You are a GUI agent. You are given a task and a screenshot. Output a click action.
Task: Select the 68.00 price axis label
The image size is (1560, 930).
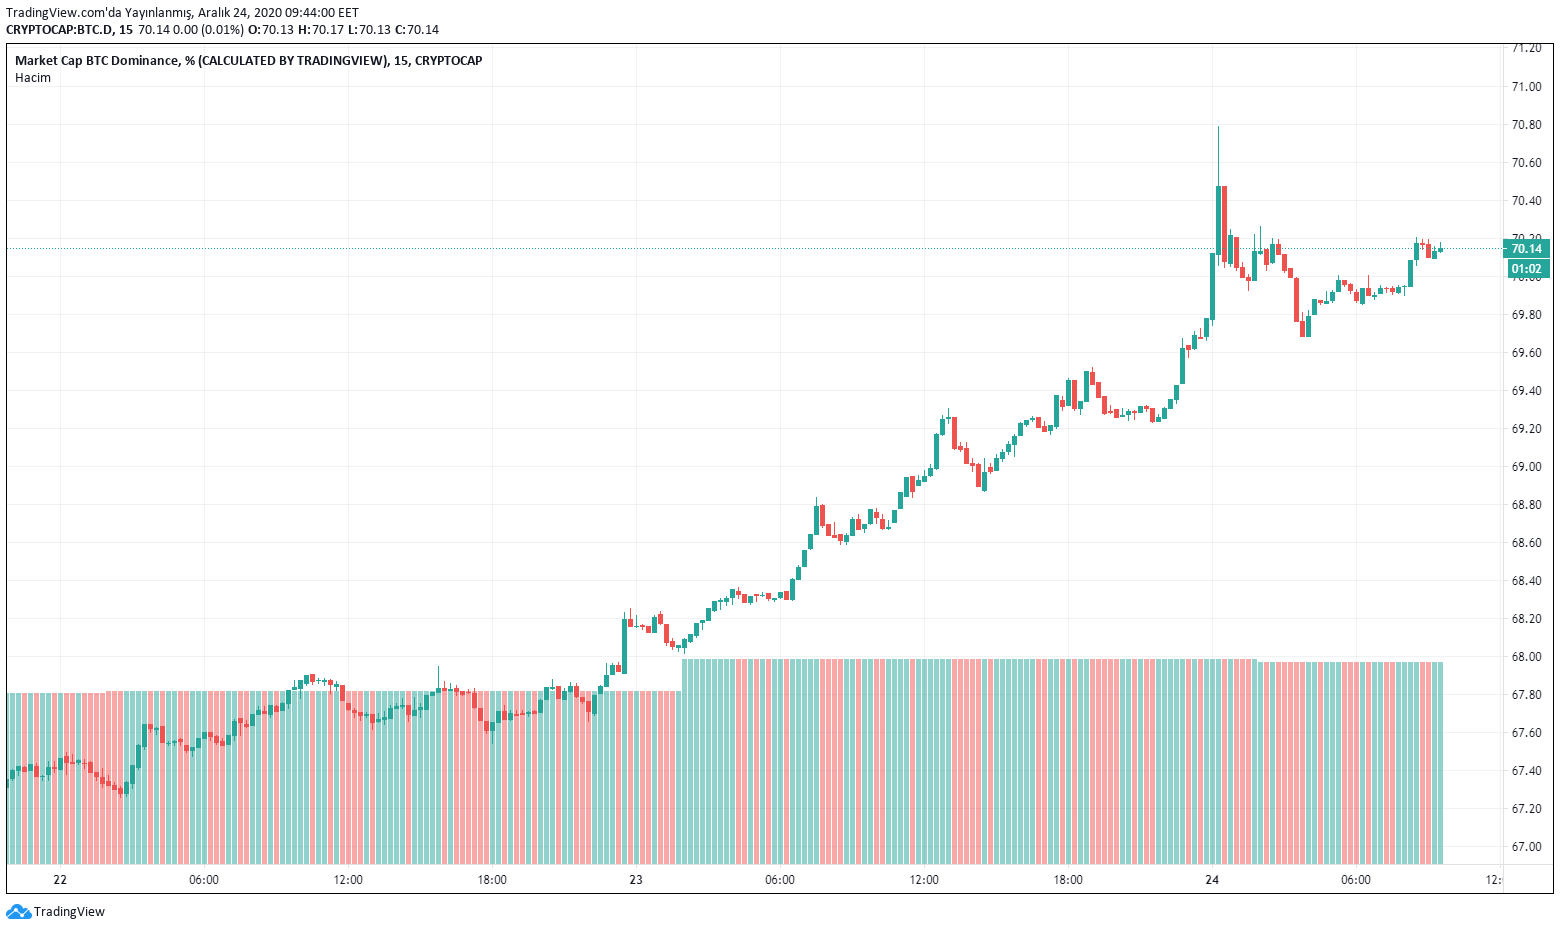point(1526,657)
